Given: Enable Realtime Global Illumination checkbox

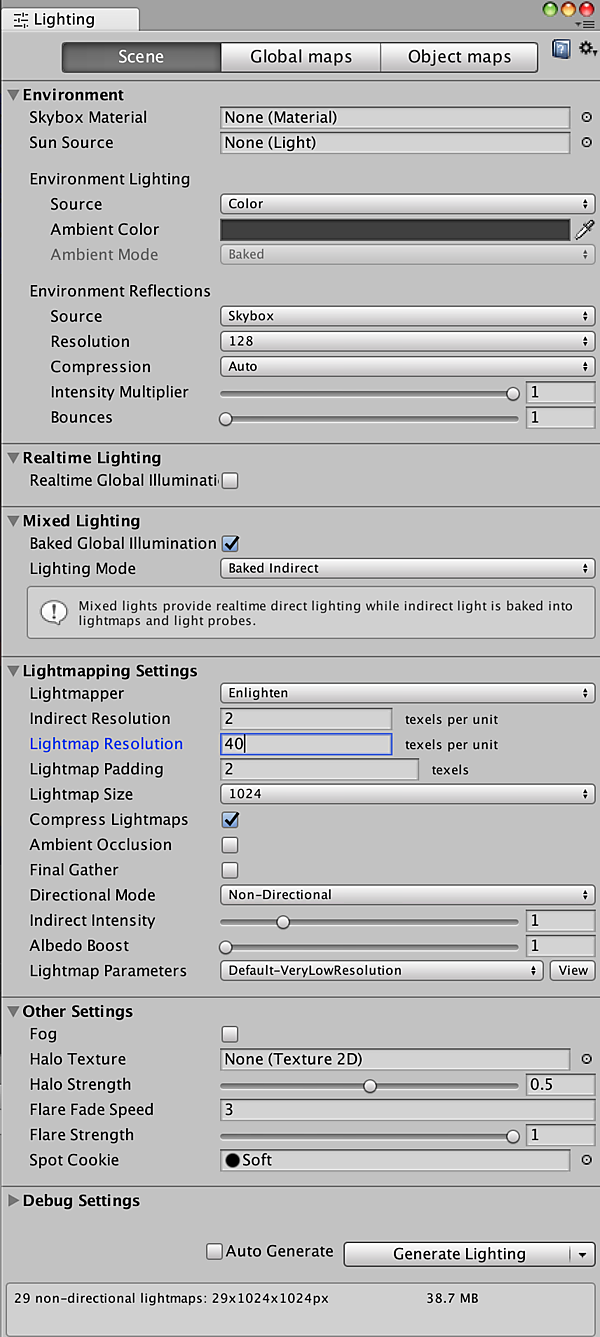Looking at the screenshot, I should 230,481.
